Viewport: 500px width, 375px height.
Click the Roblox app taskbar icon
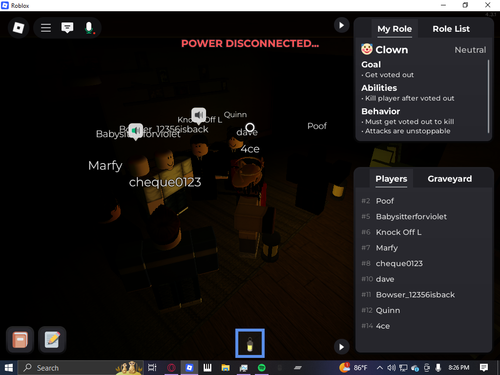pos(189,368)
